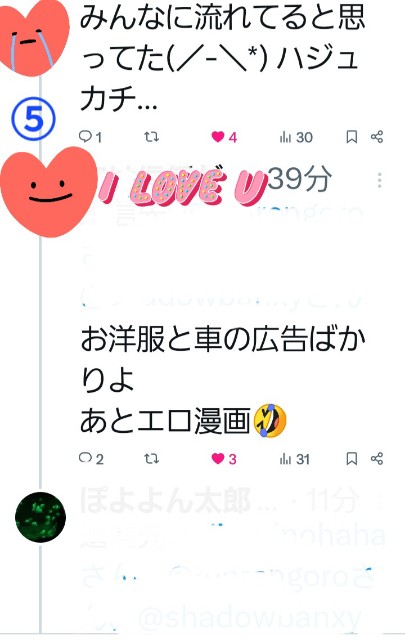This screenshot has height=640, width=405.
Task: Bookmark the エロ漫画 tweet
Action: (352, 459)
